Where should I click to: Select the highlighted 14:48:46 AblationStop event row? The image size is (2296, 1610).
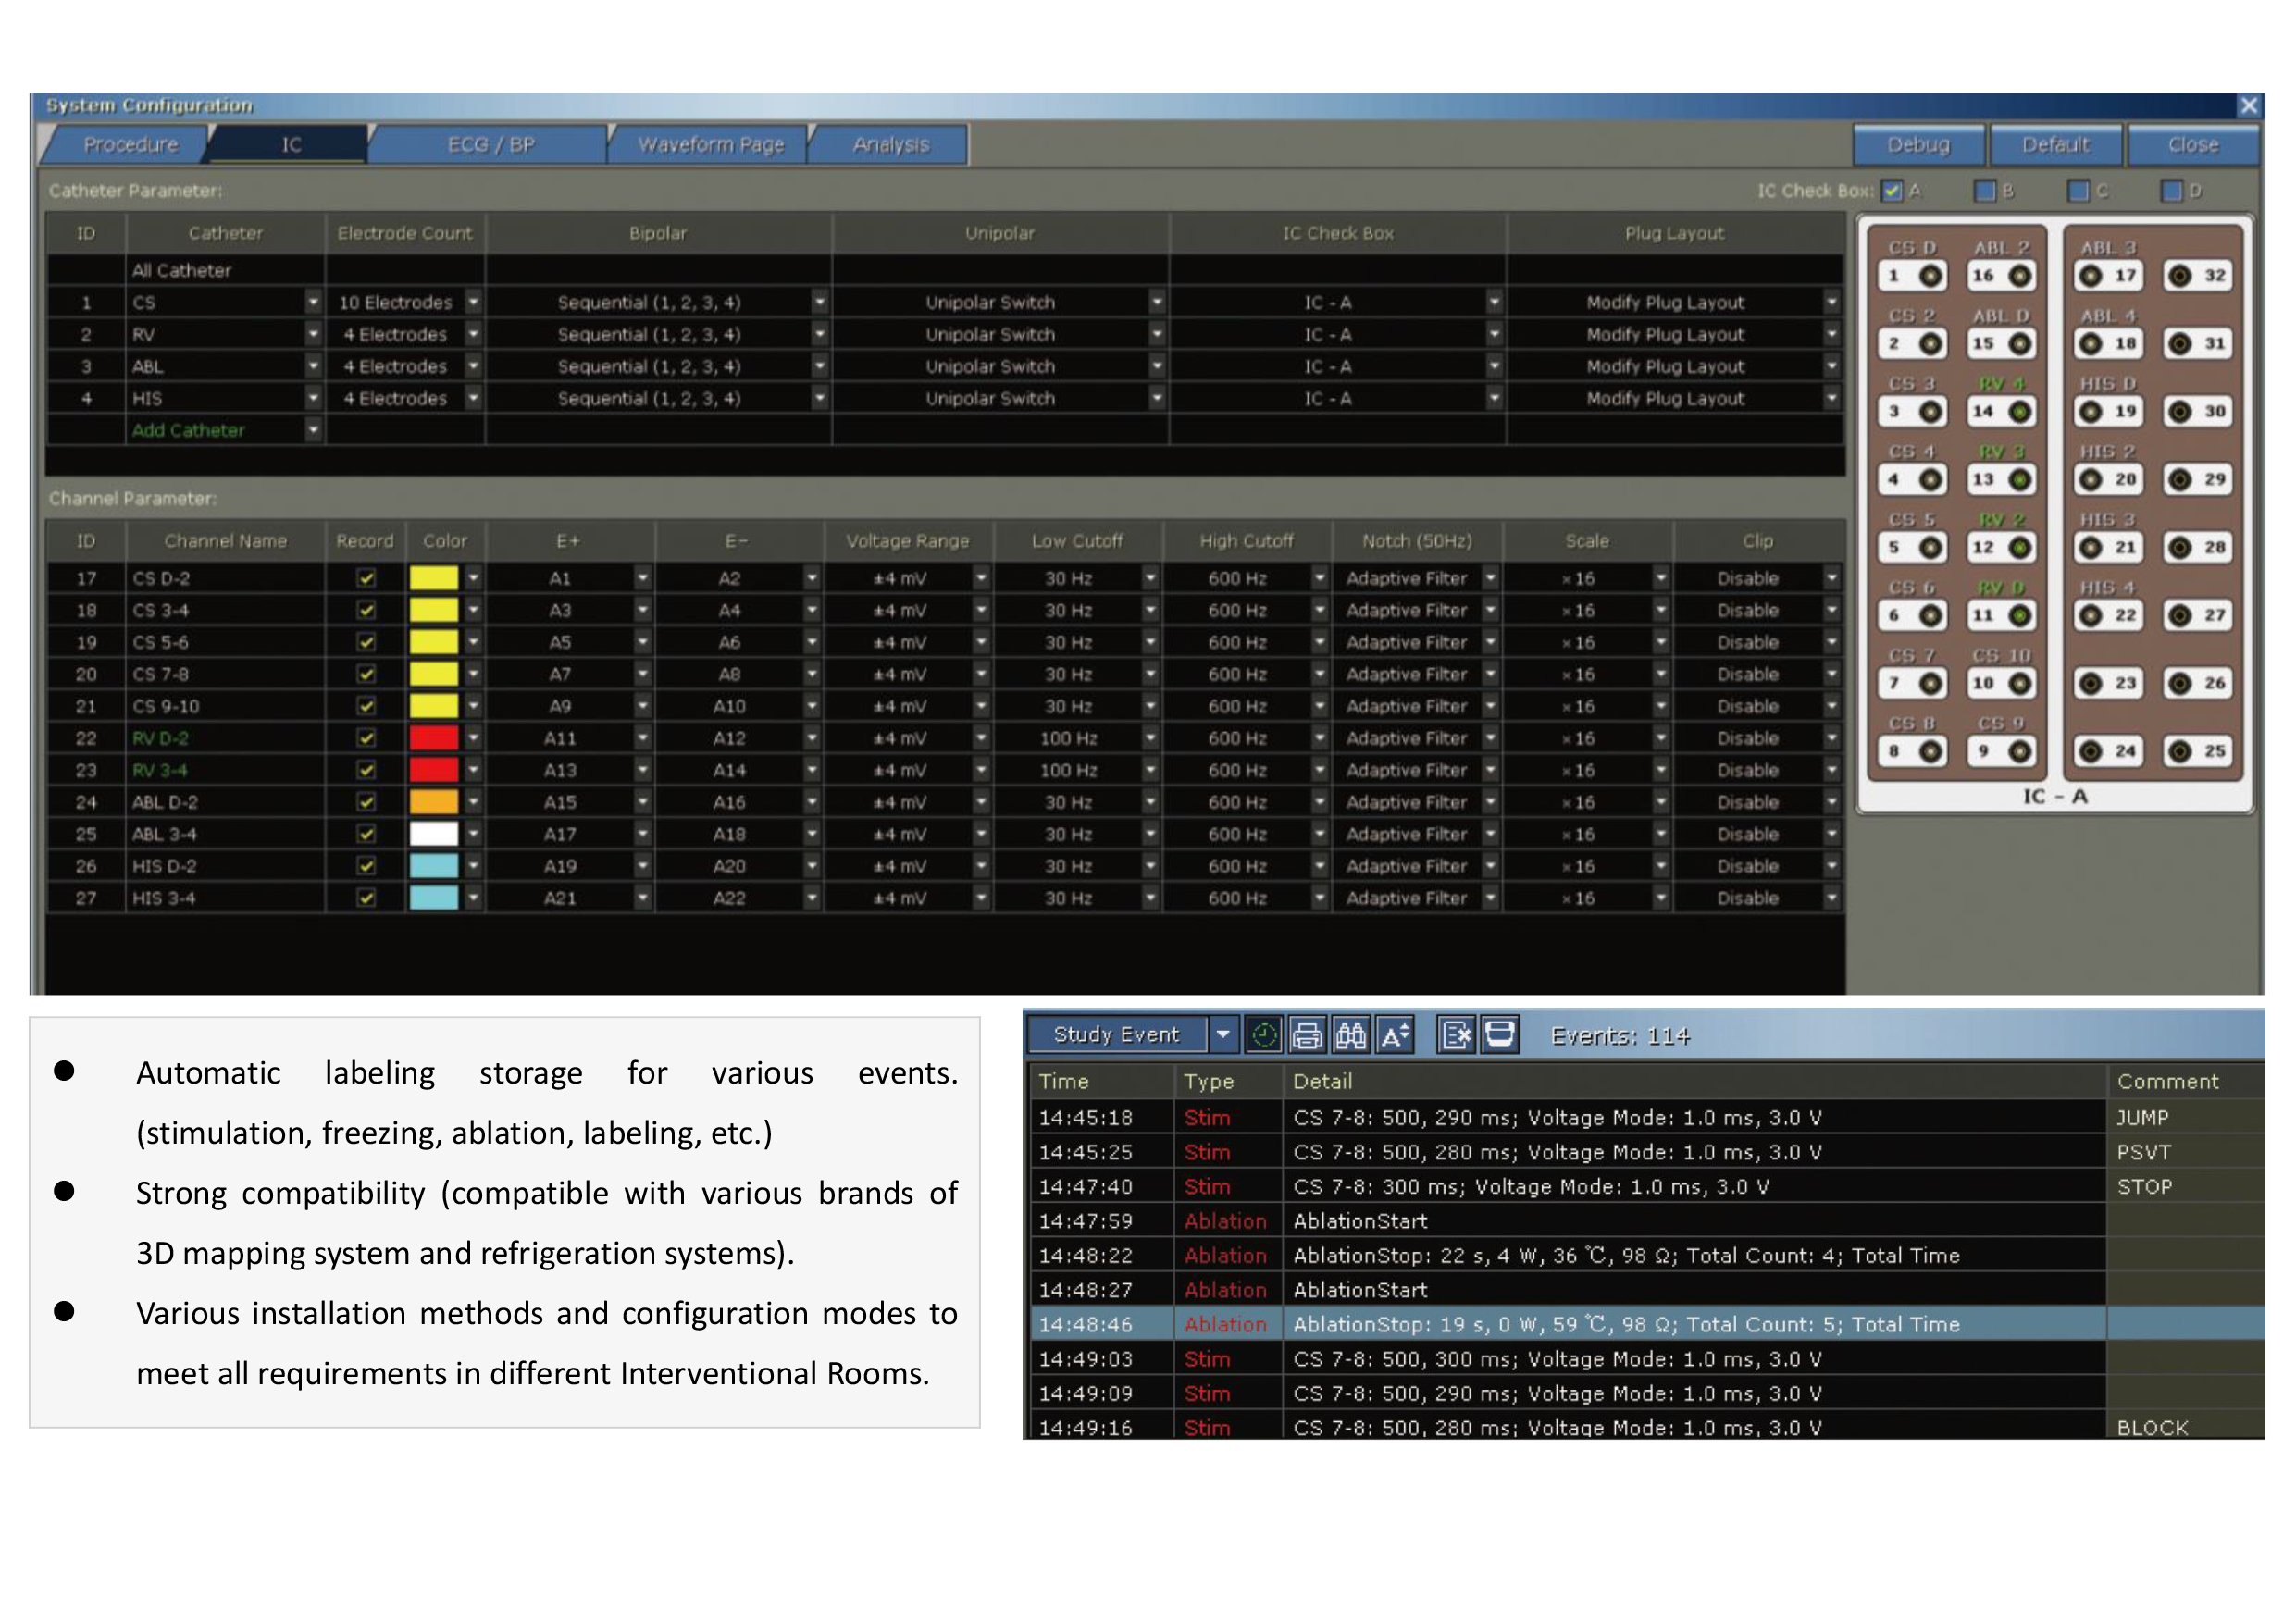1647,1325
